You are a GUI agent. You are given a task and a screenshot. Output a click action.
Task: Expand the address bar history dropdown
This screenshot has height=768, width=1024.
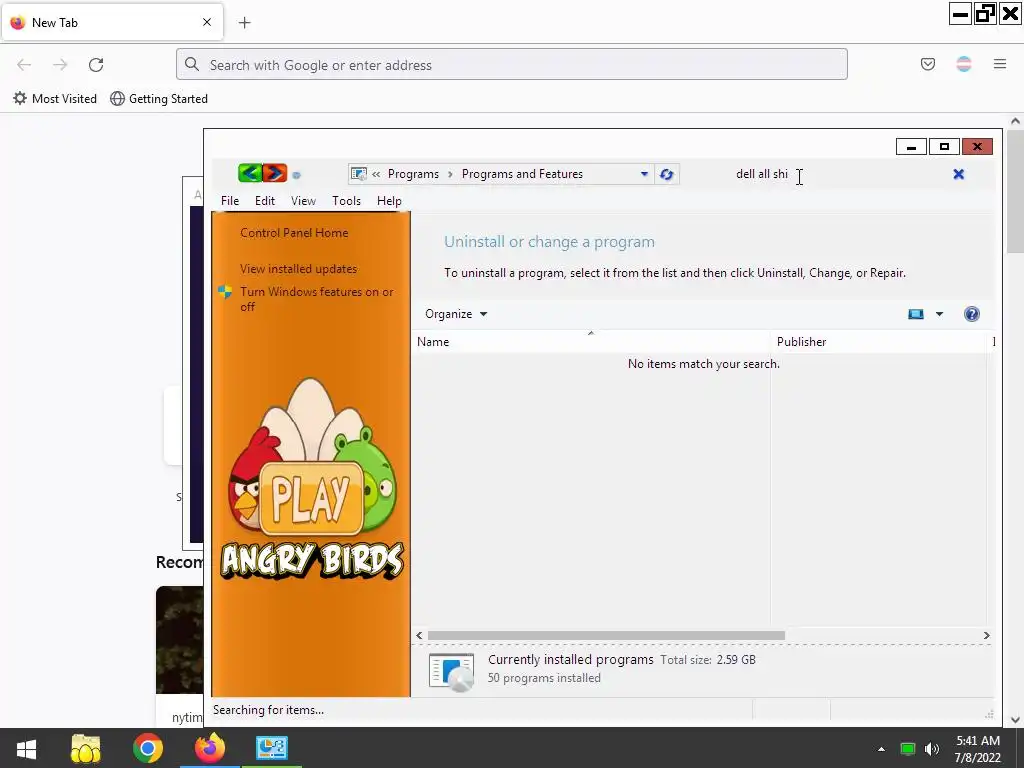[644, 174]
